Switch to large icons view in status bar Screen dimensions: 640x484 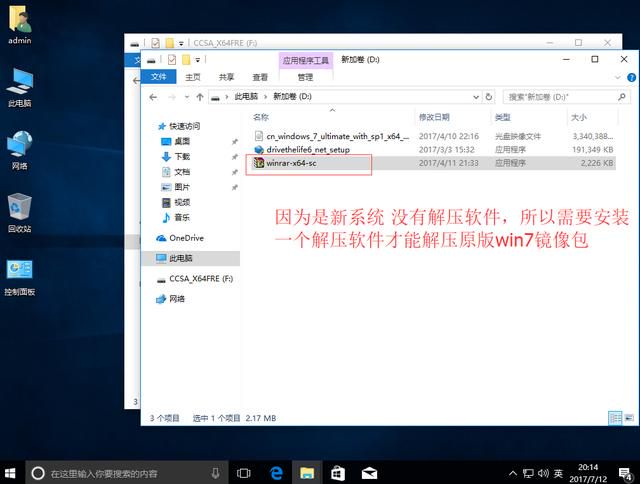pyautogui.click(x=629, y=418)
